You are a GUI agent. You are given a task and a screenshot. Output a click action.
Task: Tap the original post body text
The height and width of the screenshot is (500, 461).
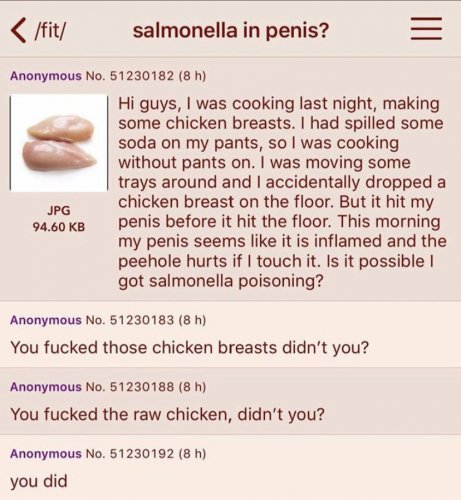click(282, 192)
